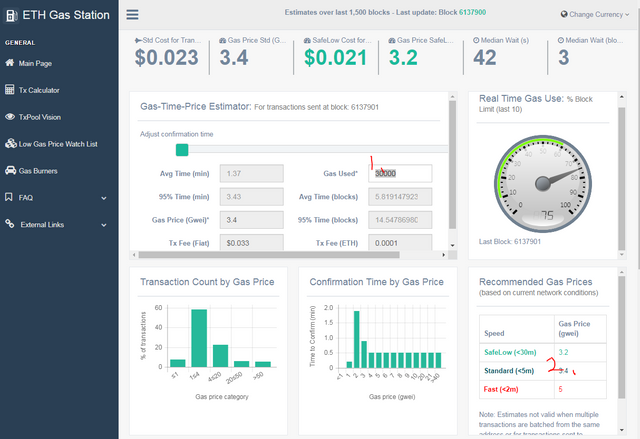Click right arrow of estimator horizontal scrollbar
This screenshot has width=640, height=439.
[x=444, y=255]
